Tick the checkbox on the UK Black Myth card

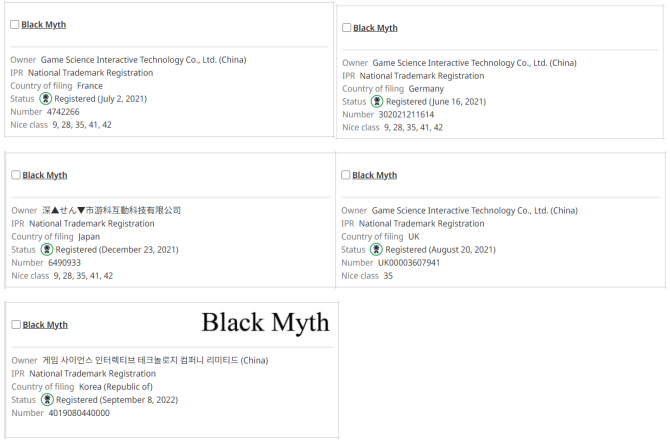[346, 175]
